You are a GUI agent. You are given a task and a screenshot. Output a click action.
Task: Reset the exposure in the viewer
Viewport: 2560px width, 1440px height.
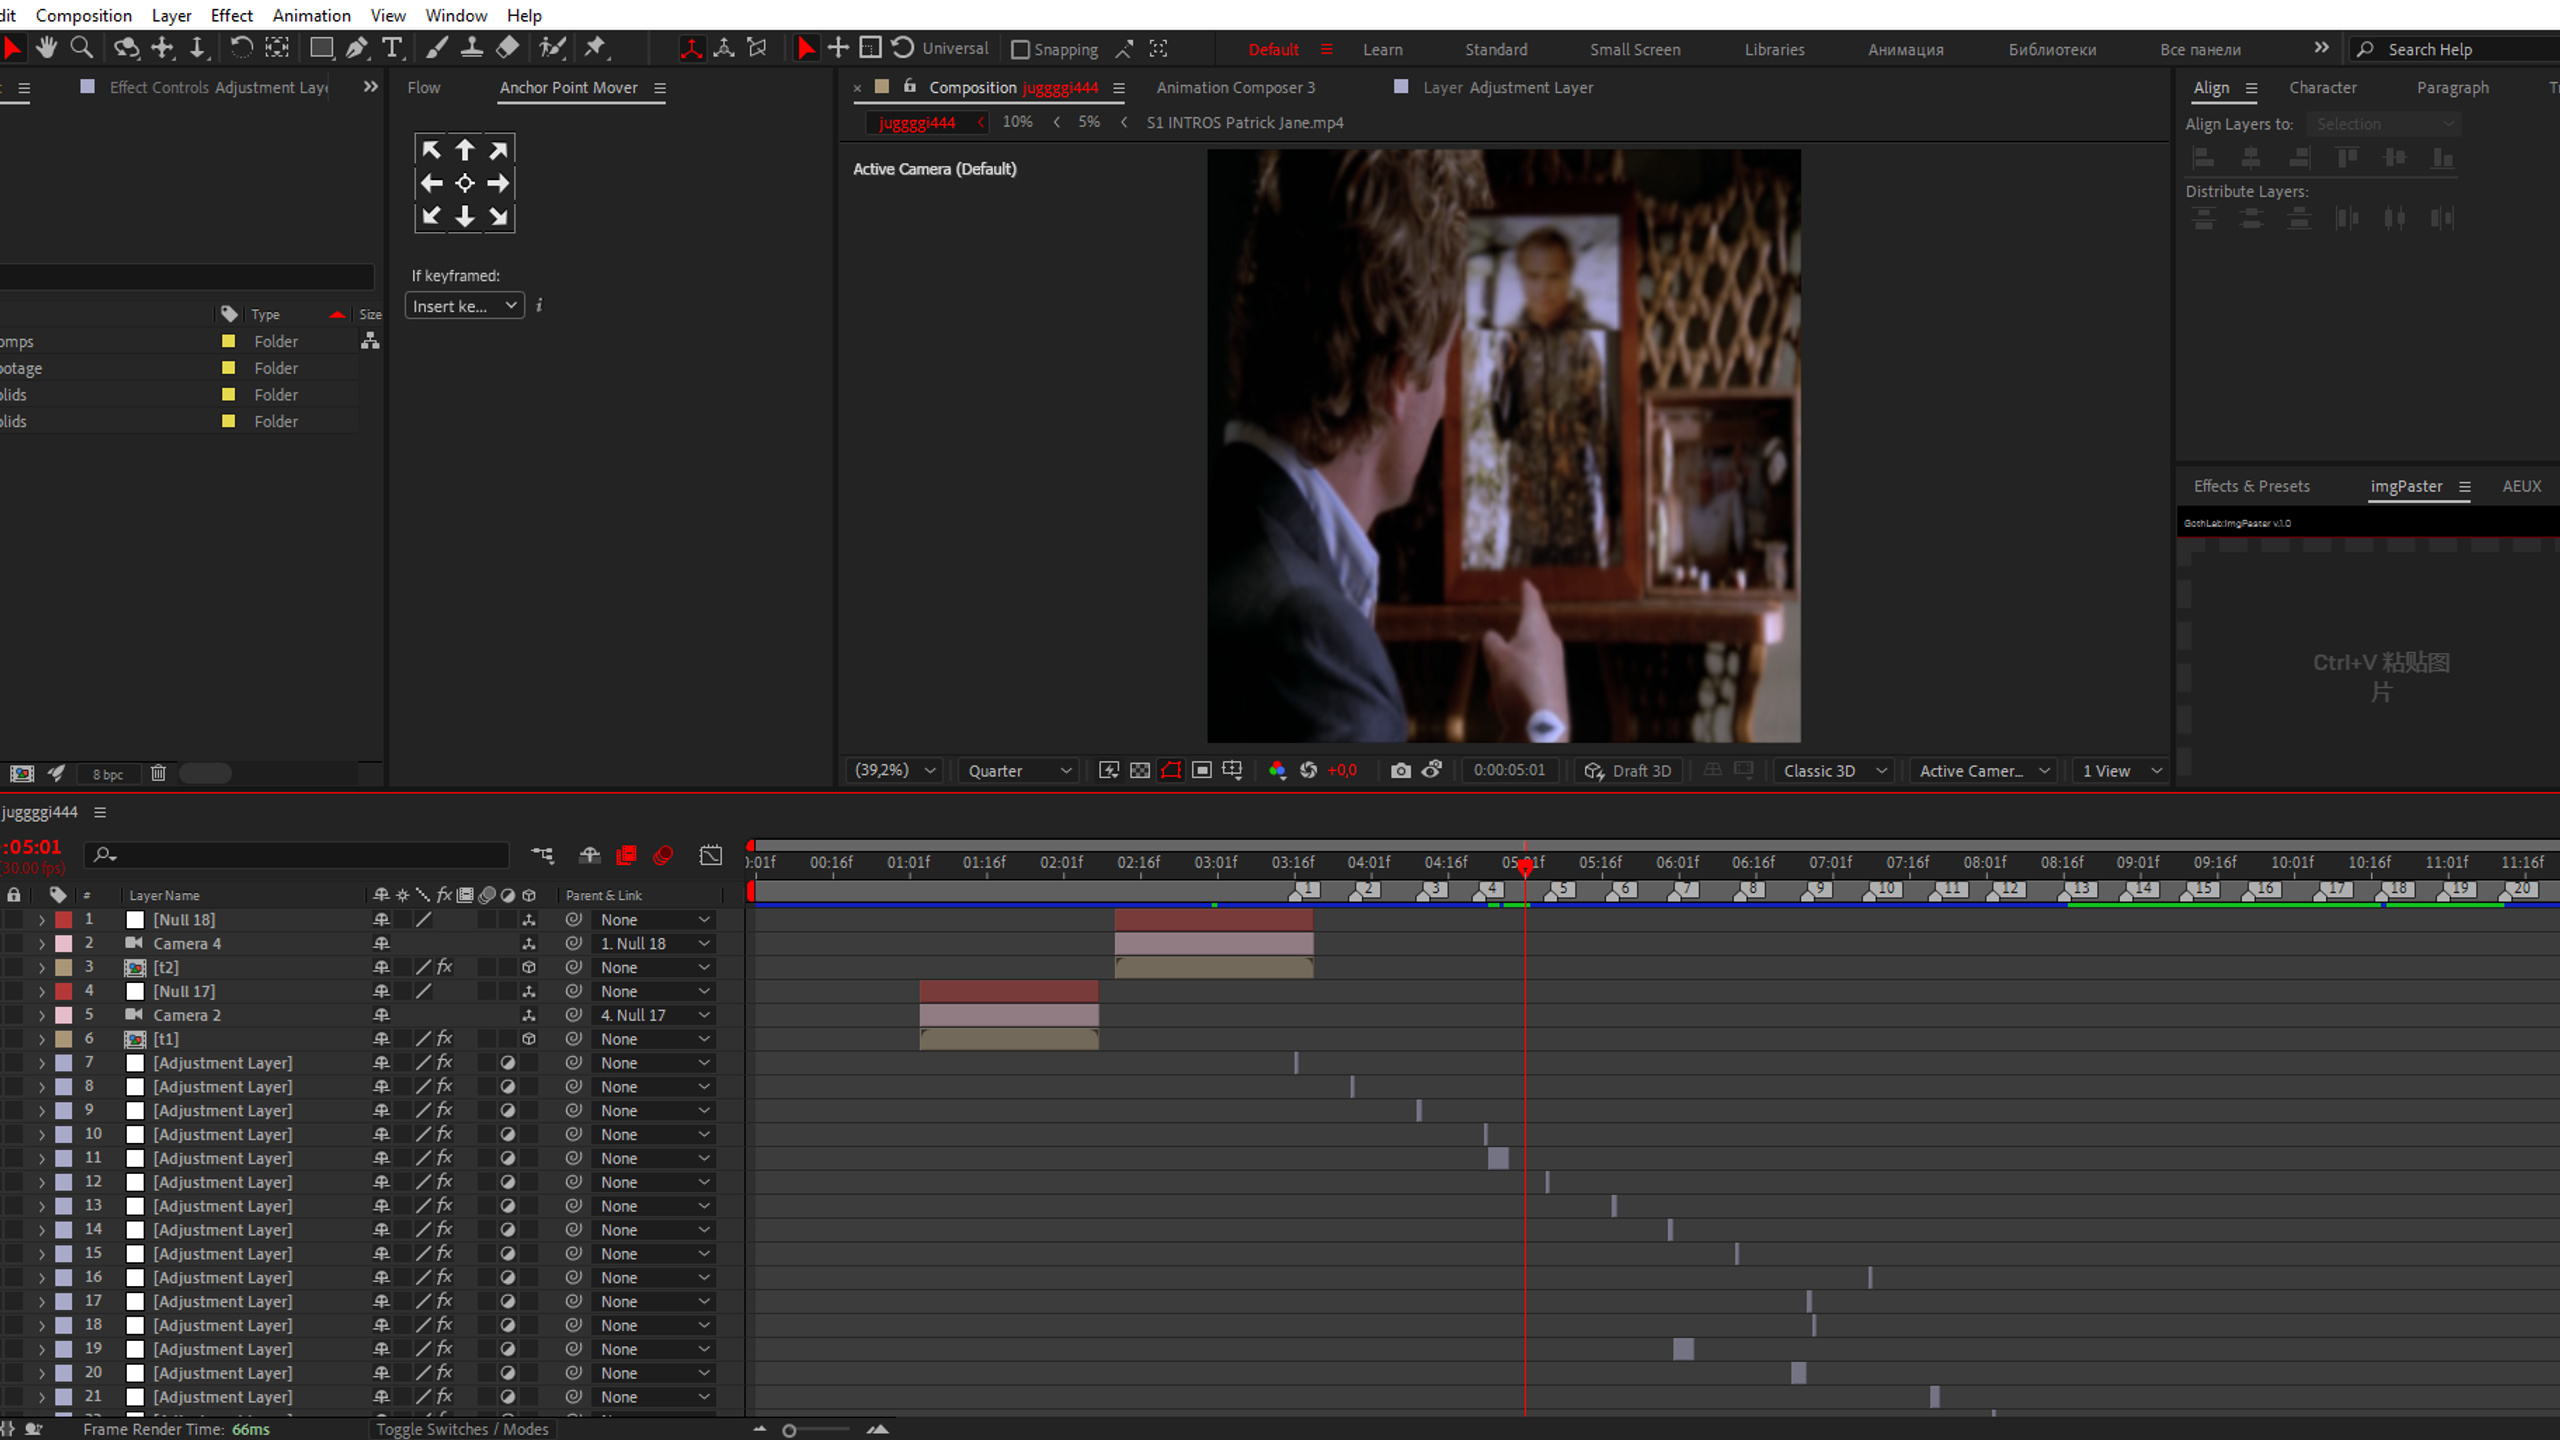pyautogui.click(x=1308, y=770)
